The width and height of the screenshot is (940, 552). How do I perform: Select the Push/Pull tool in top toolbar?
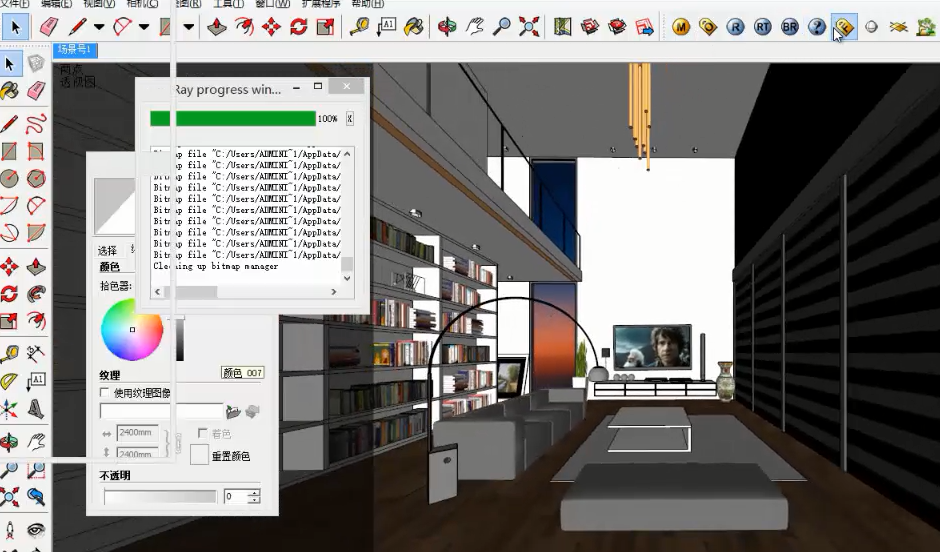click(217, 27)
